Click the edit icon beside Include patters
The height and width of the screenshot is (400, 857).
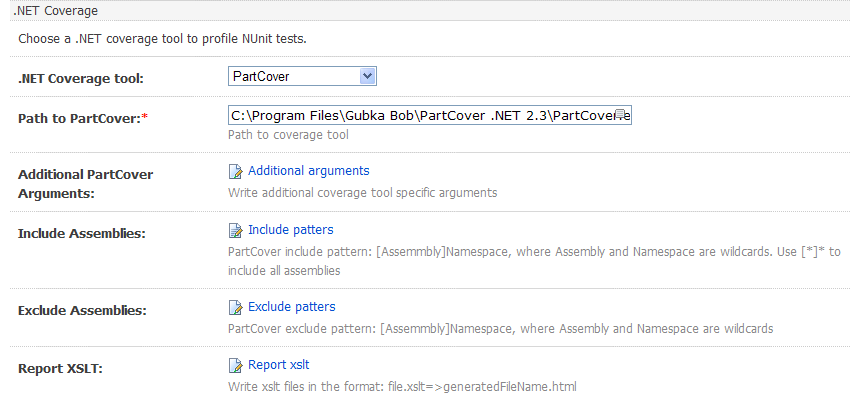[x=236, y=230]
